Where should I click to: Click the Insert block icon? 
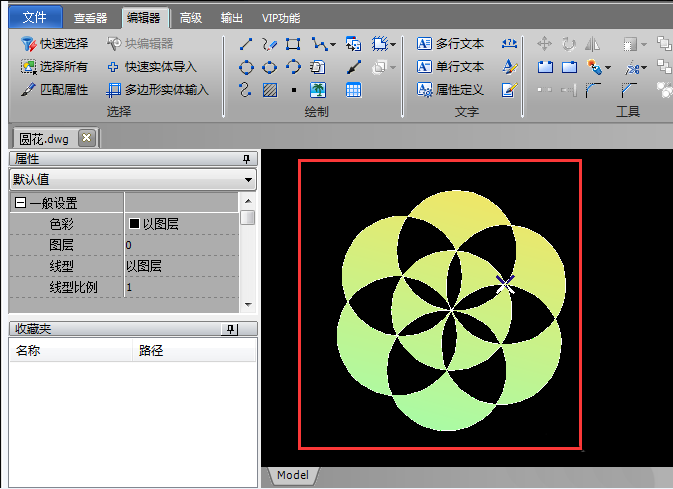coord(353,44)
